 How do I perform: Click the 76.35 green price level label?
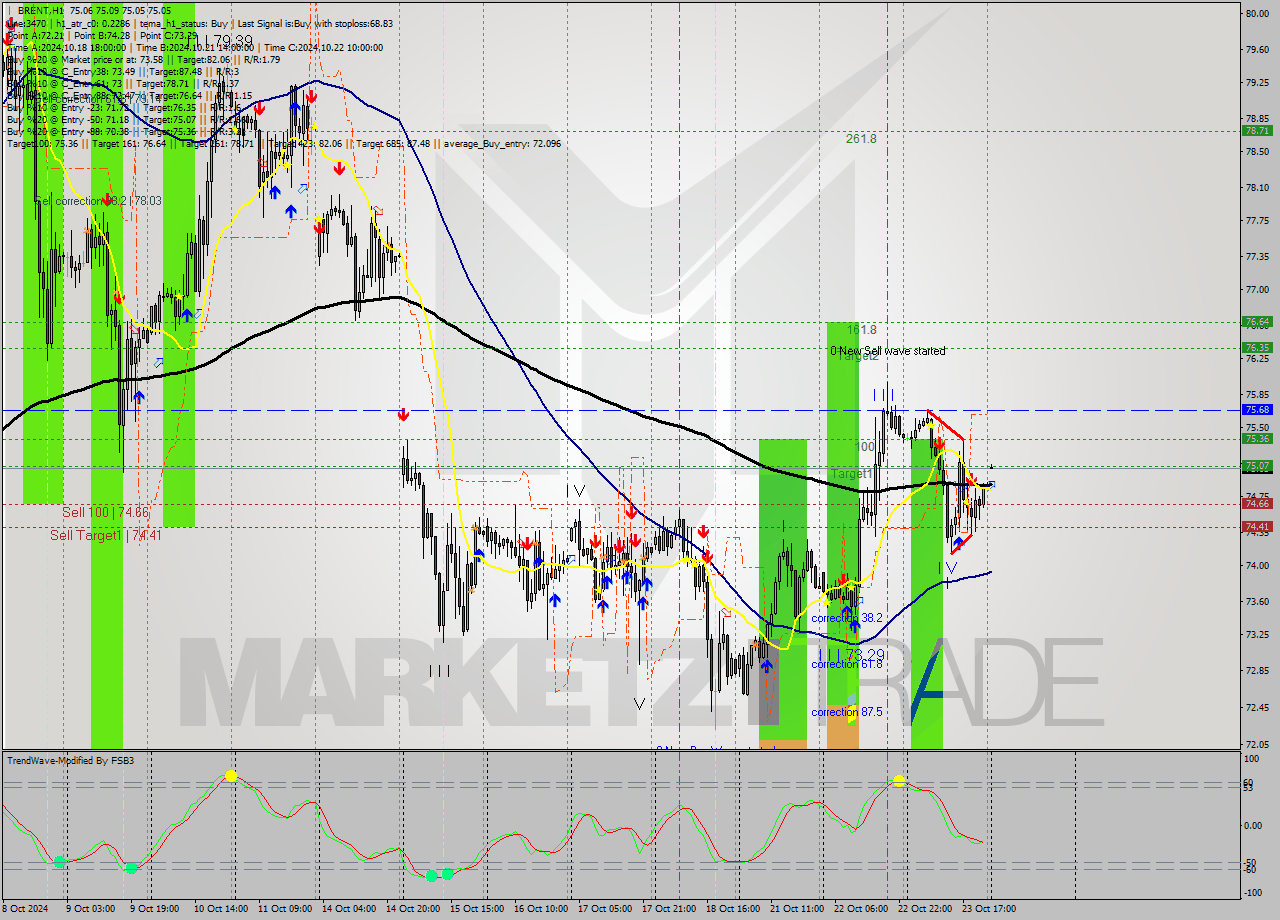1257,348
